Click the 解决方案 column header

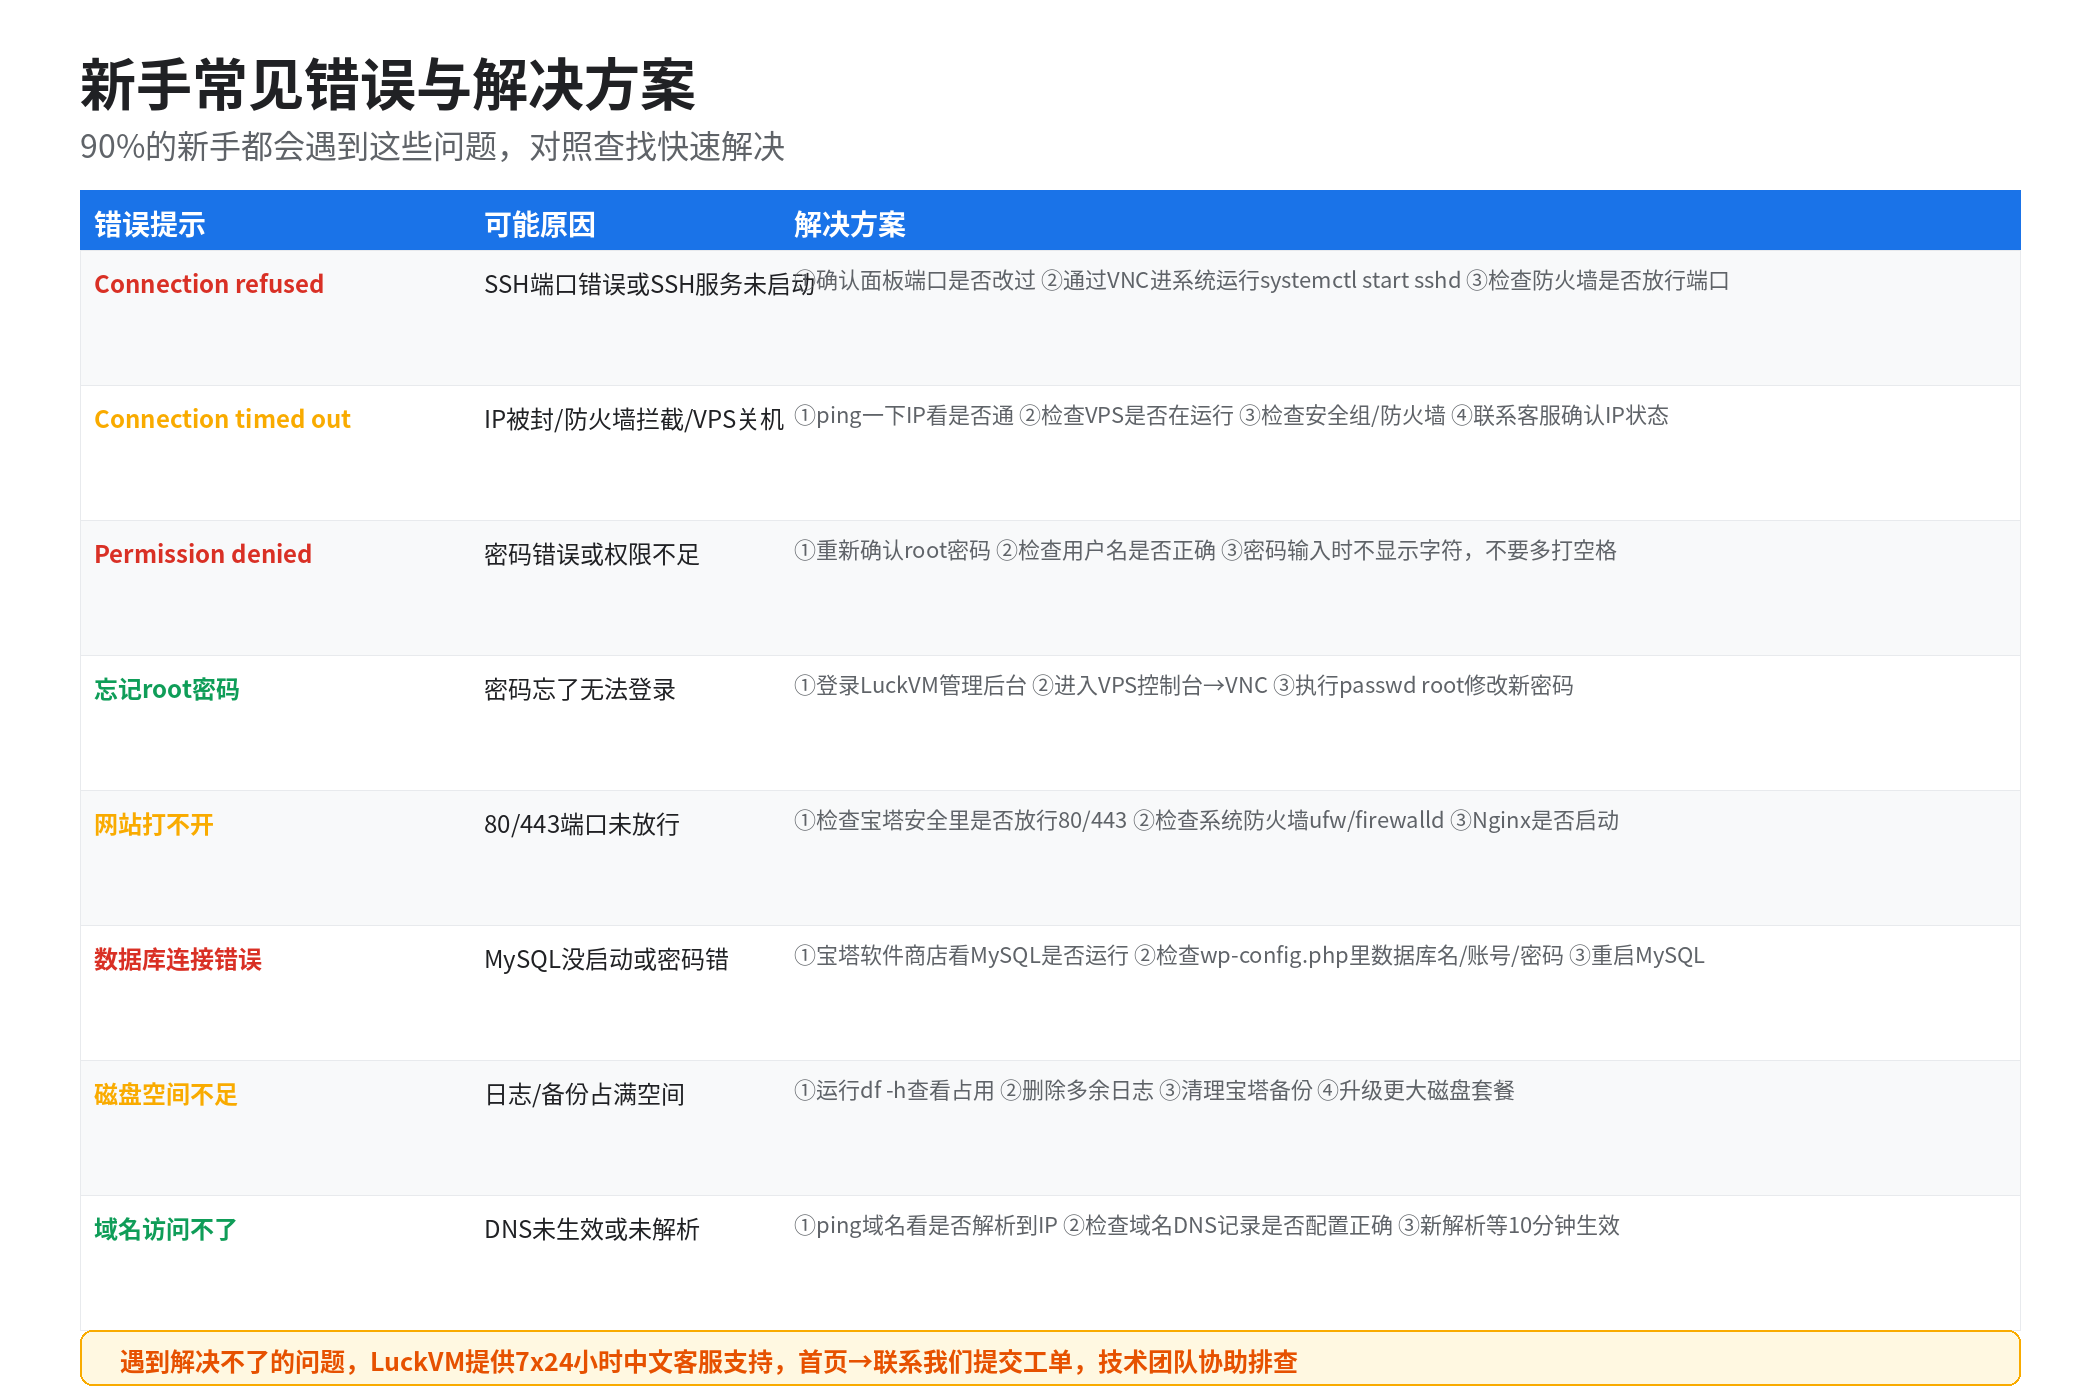click(850, 224)
